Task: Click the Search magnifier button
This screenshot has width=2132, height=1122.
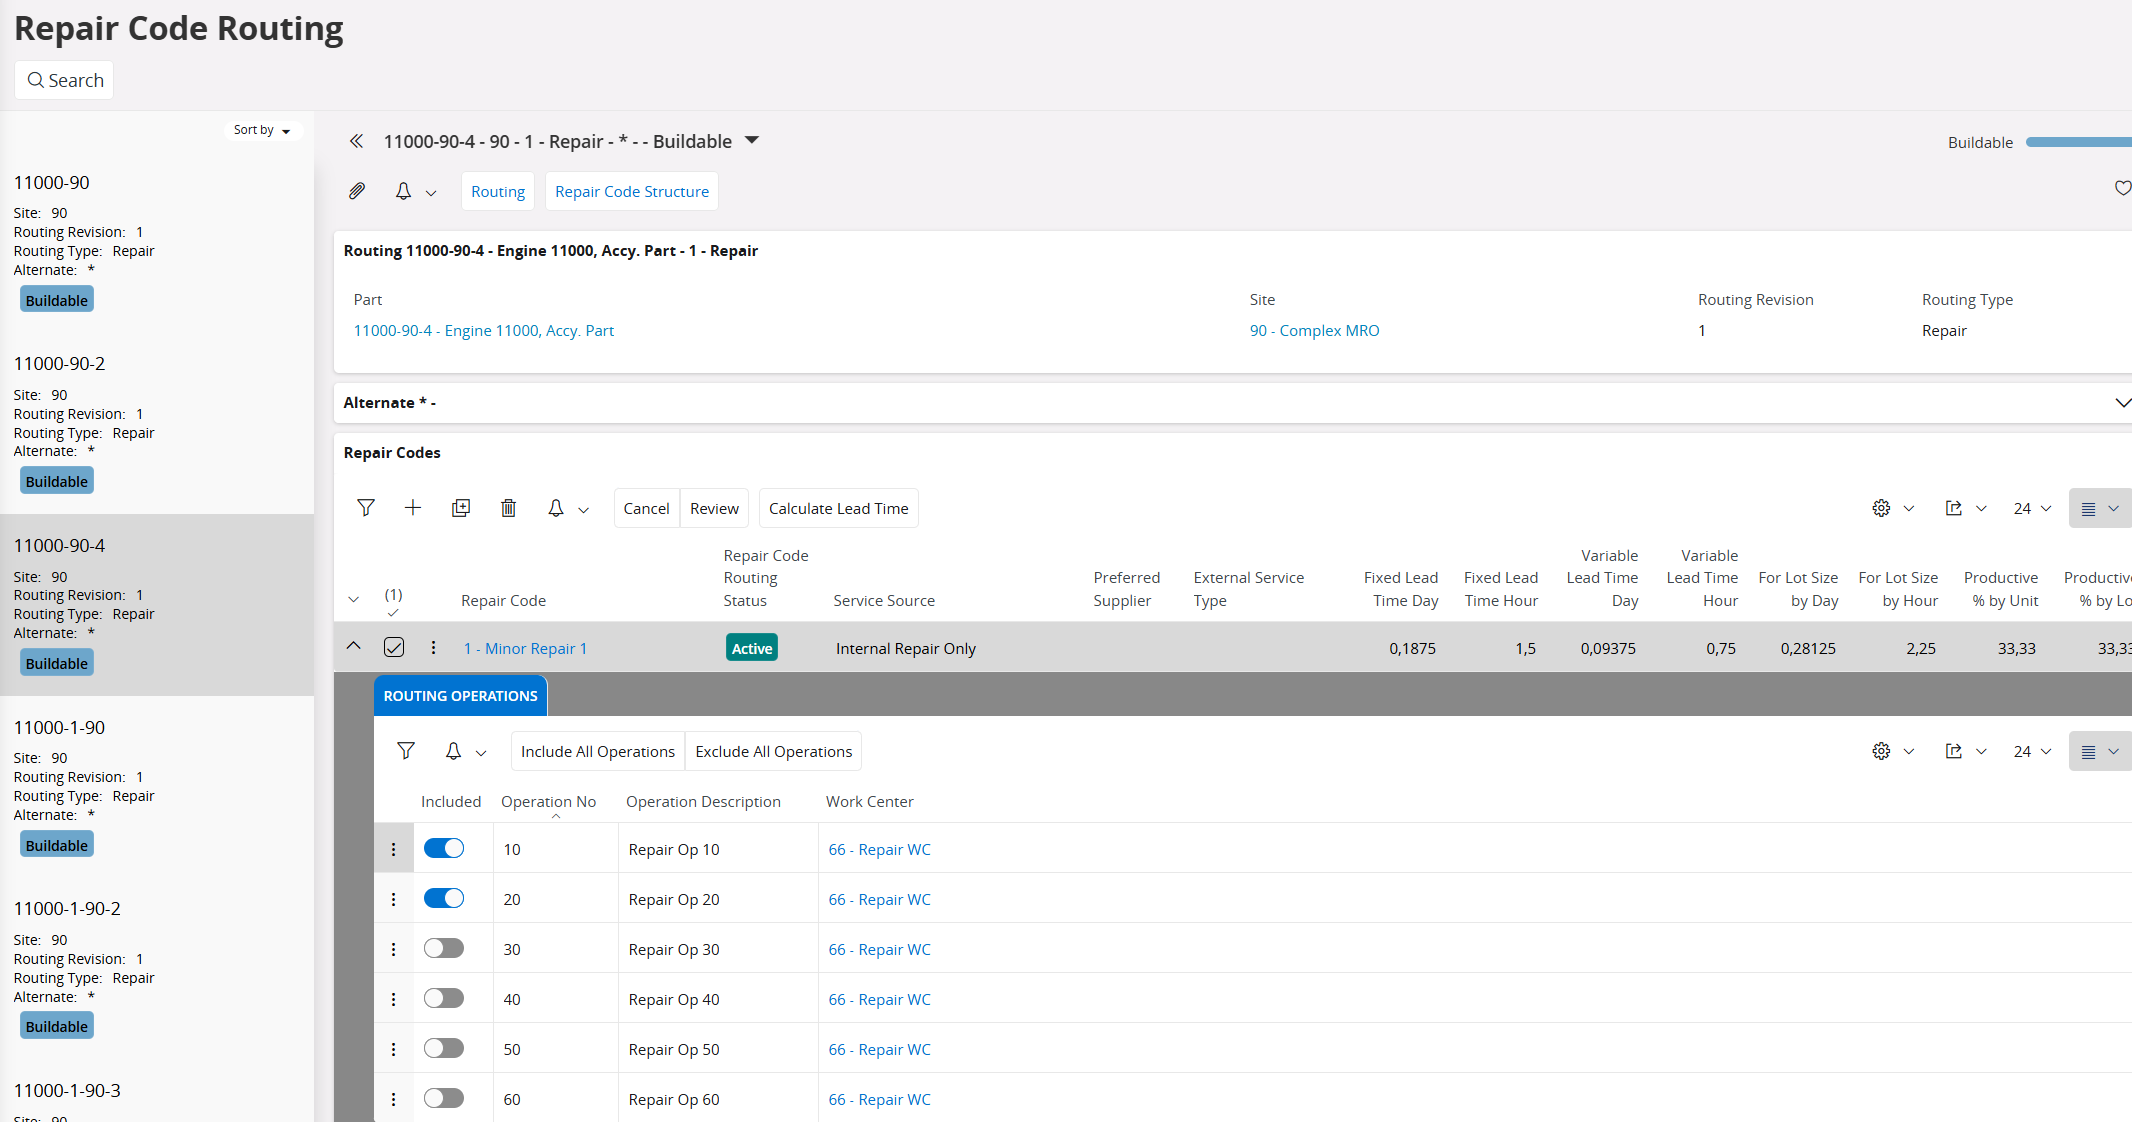Action: tap(64, 80)
